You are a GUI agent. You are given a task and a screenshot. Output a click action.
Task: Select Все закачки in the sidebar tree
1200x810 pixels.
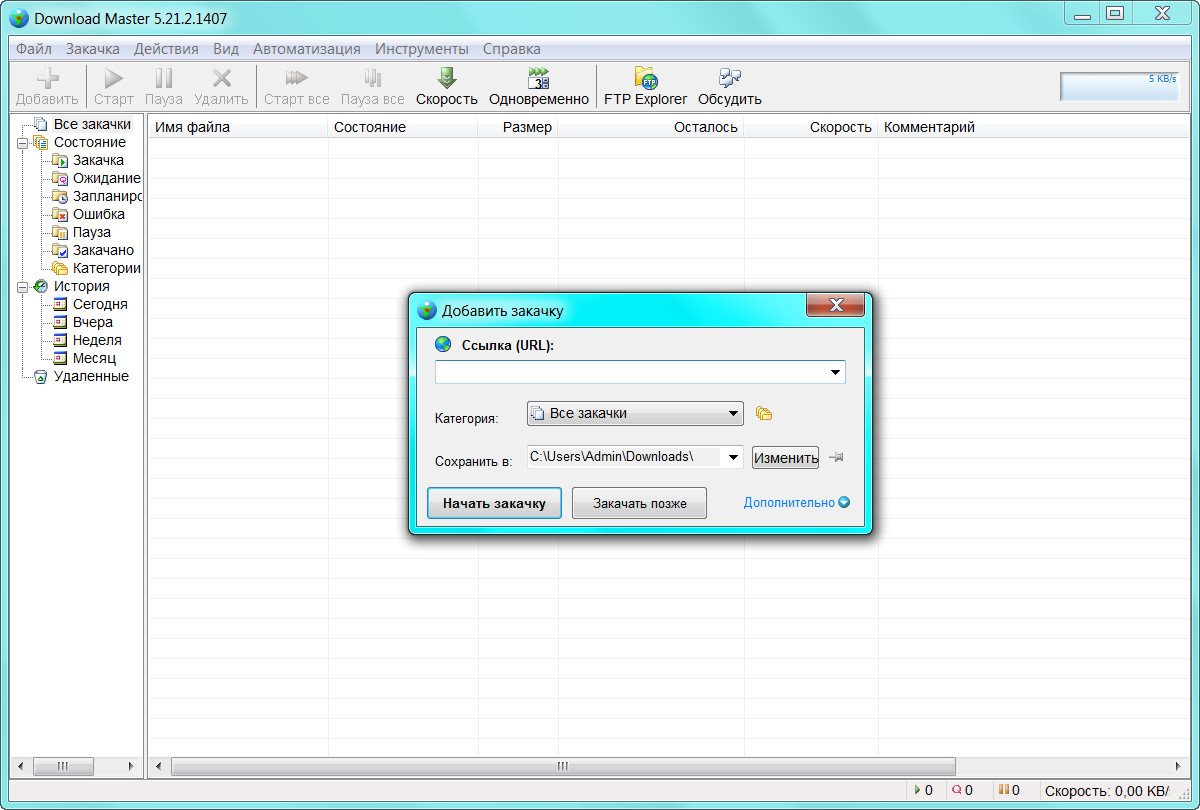click(92, 124)
